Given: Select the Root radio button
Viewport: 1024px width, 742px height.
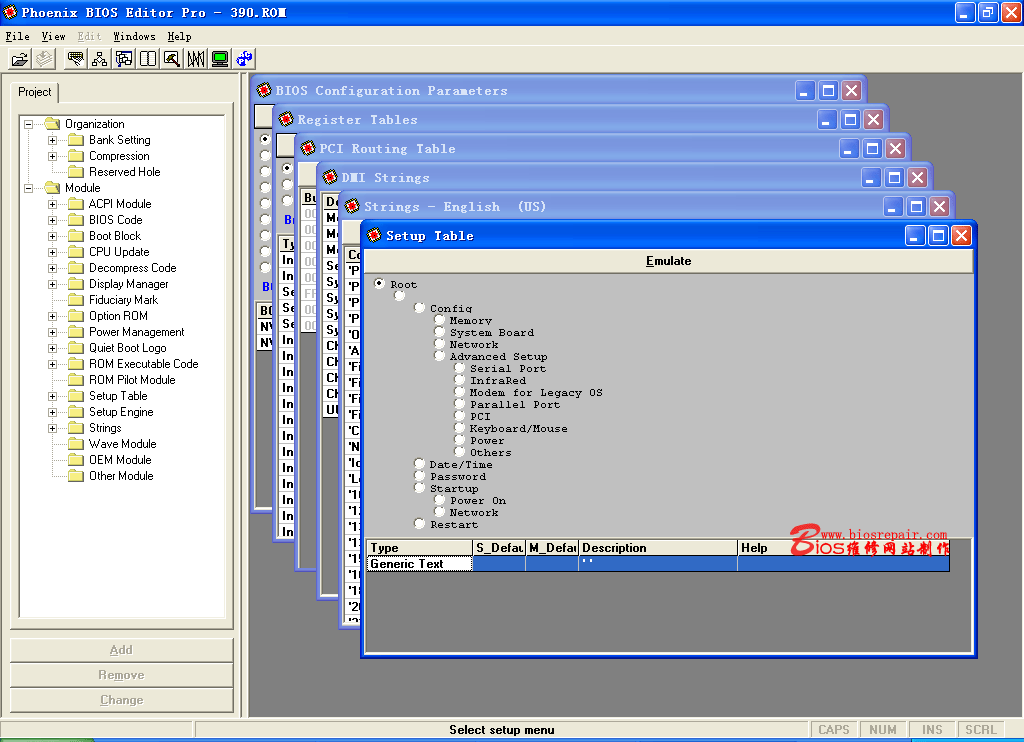Looking at the screenshot, I should point(379,283).
